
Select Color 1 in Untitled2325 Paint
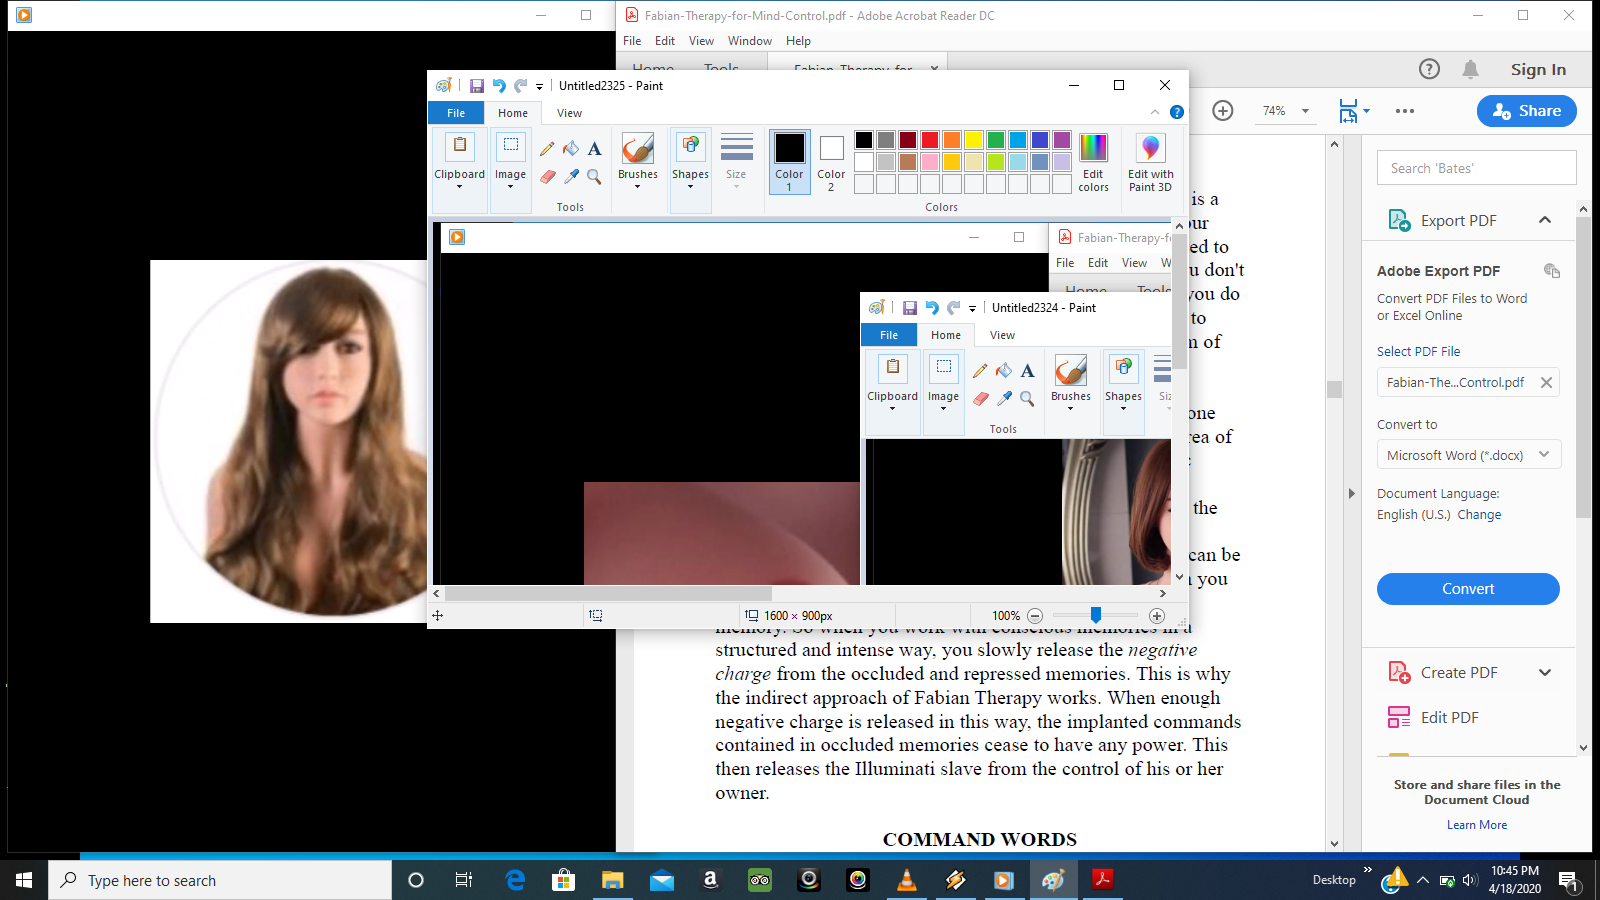(789, 162)
